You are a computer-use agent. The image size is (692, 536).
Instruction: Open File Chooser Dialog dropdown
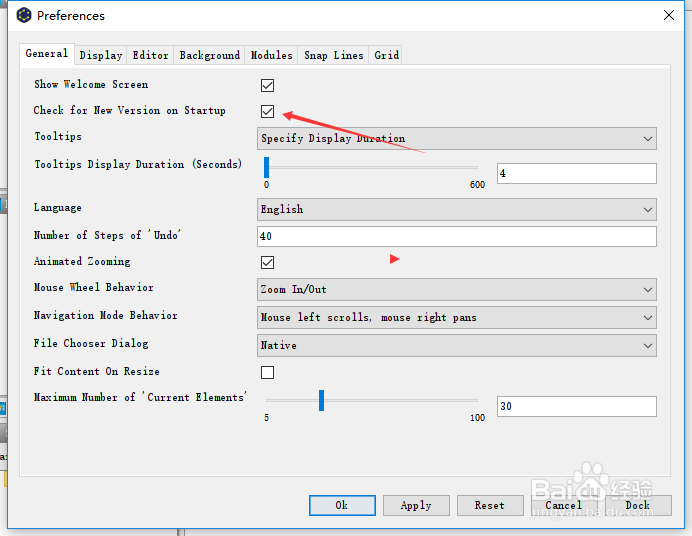pos(457,345)
